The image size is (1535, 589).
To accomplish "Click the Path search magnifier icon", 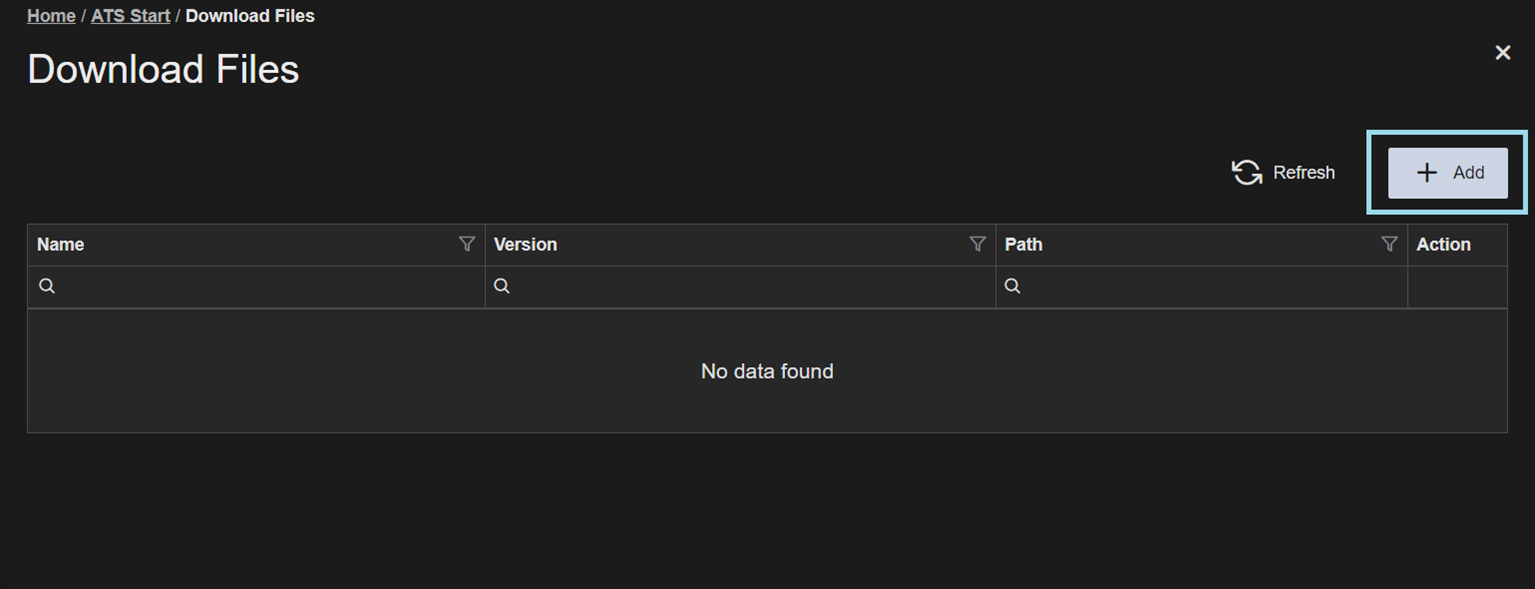I will [1012, 287].
